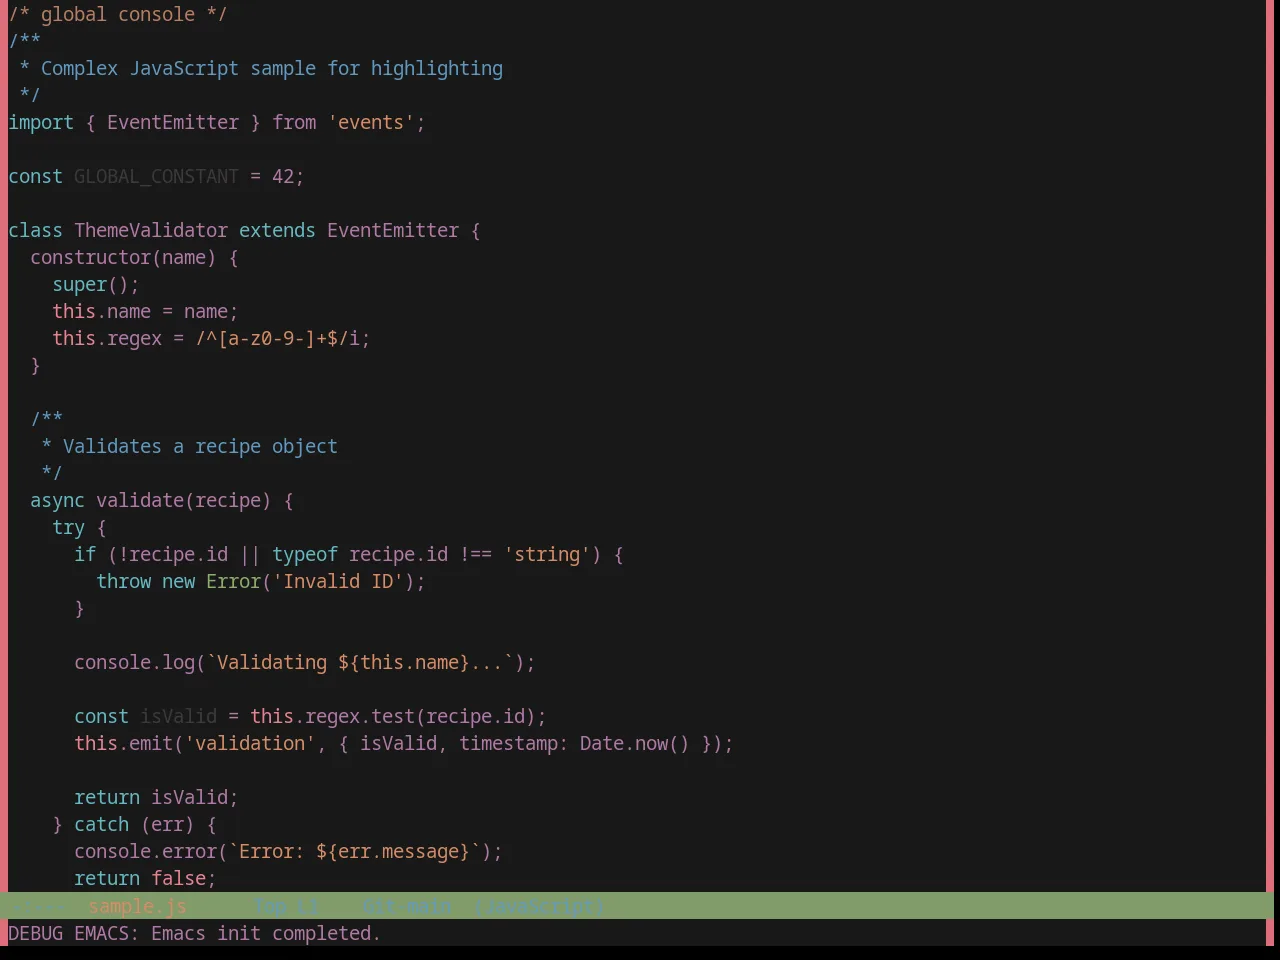
Task: Click the 'string' literal
Action: point(547,554)
